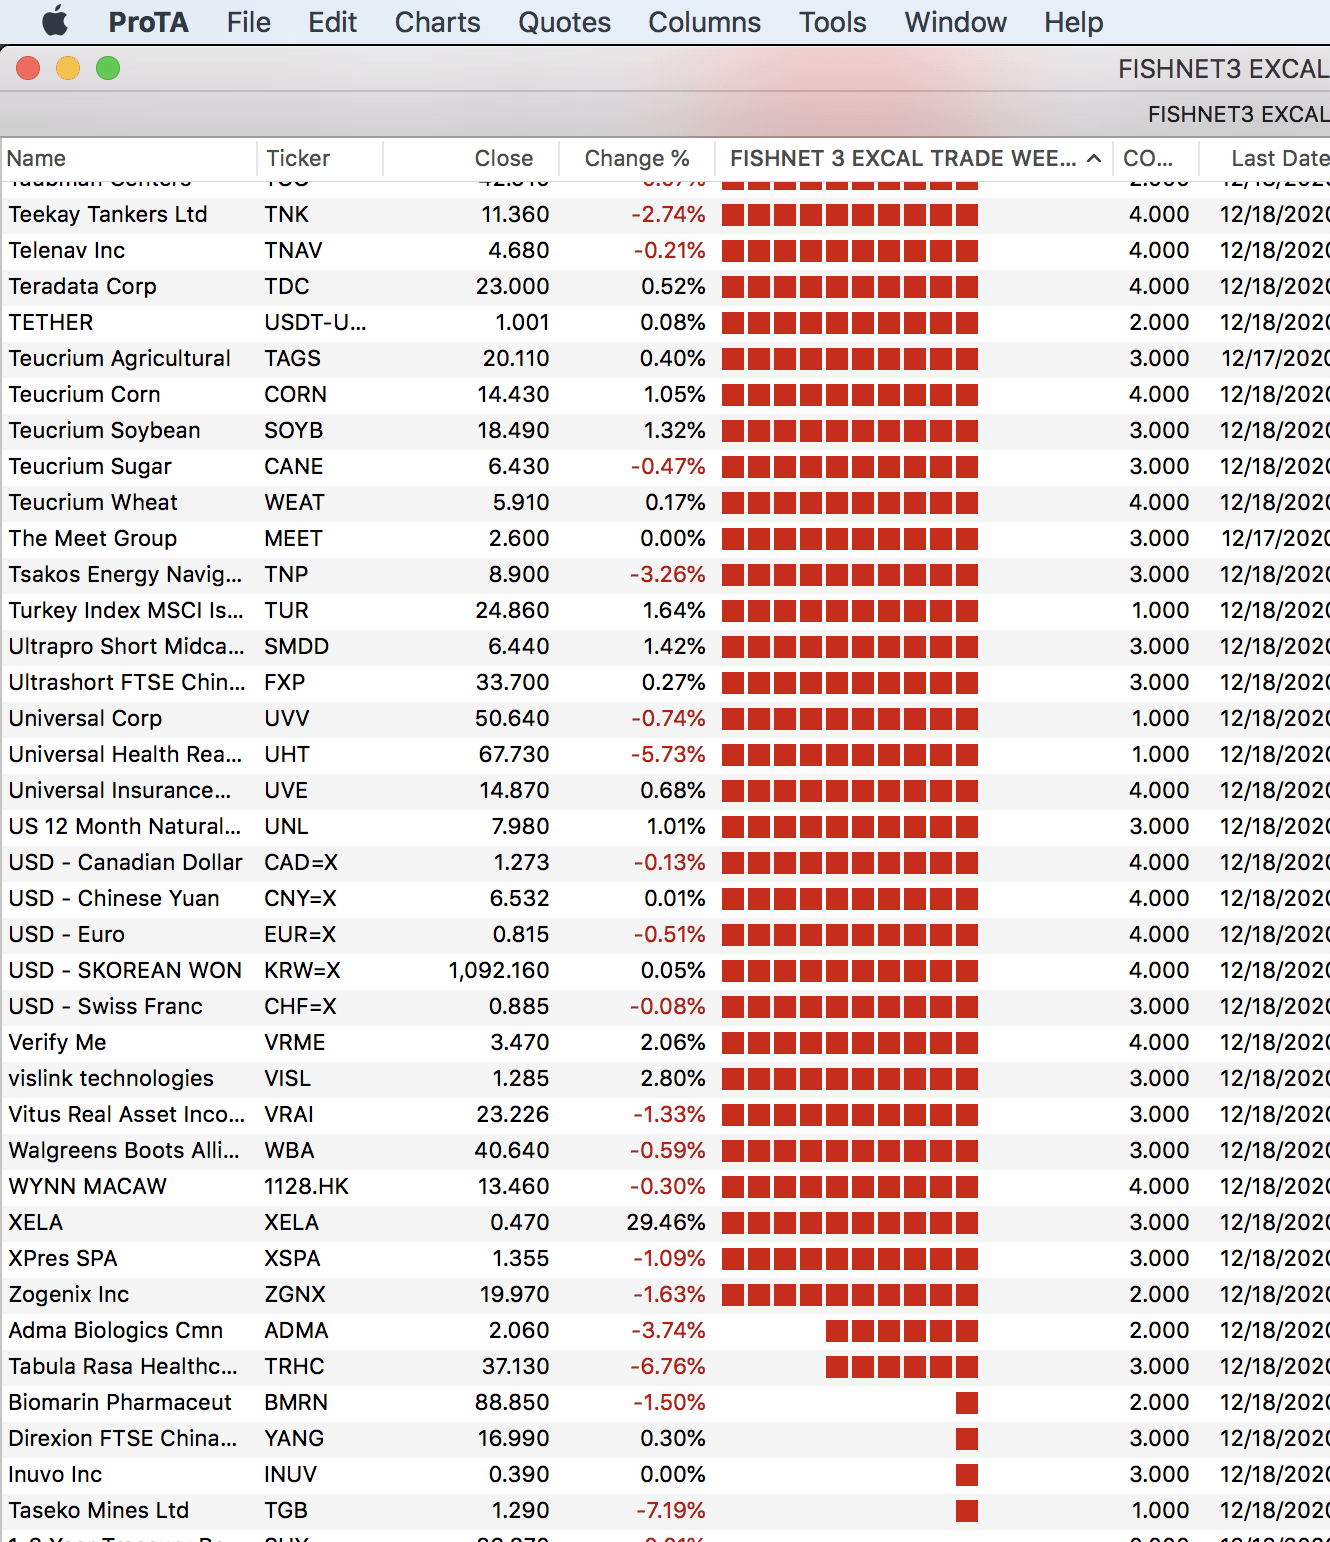This screenshot has height=1542, width=1330.
Task: Open the Tools menu
Action: click(x=832, y=22)
